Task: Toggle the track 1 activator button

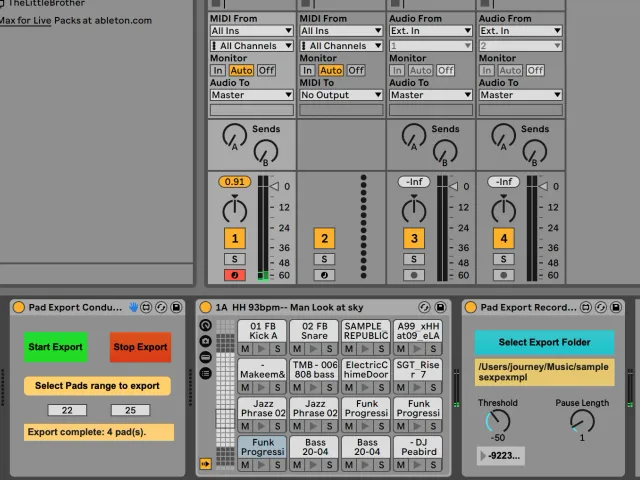Action: click(235, 238)
